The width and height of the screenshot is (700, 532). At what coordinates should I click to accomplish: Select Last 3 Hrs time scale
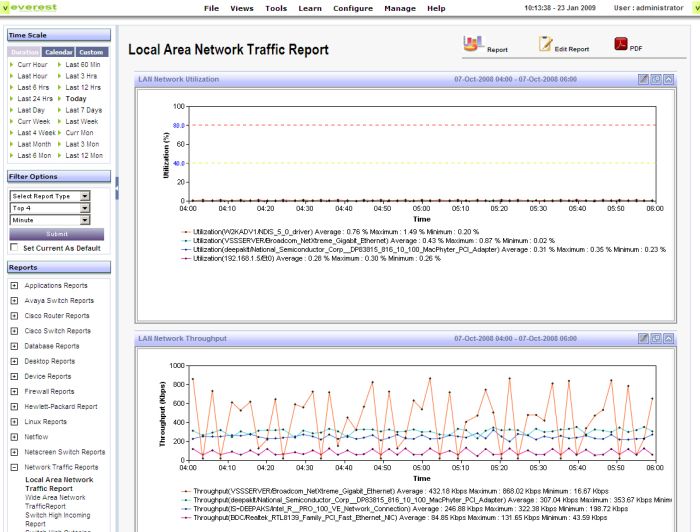(81, 76)
